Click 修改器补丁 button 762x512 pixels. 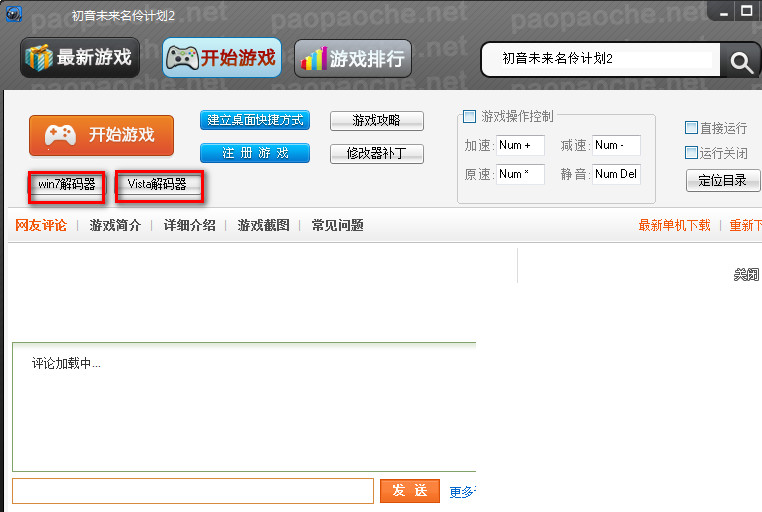point(377,154)
